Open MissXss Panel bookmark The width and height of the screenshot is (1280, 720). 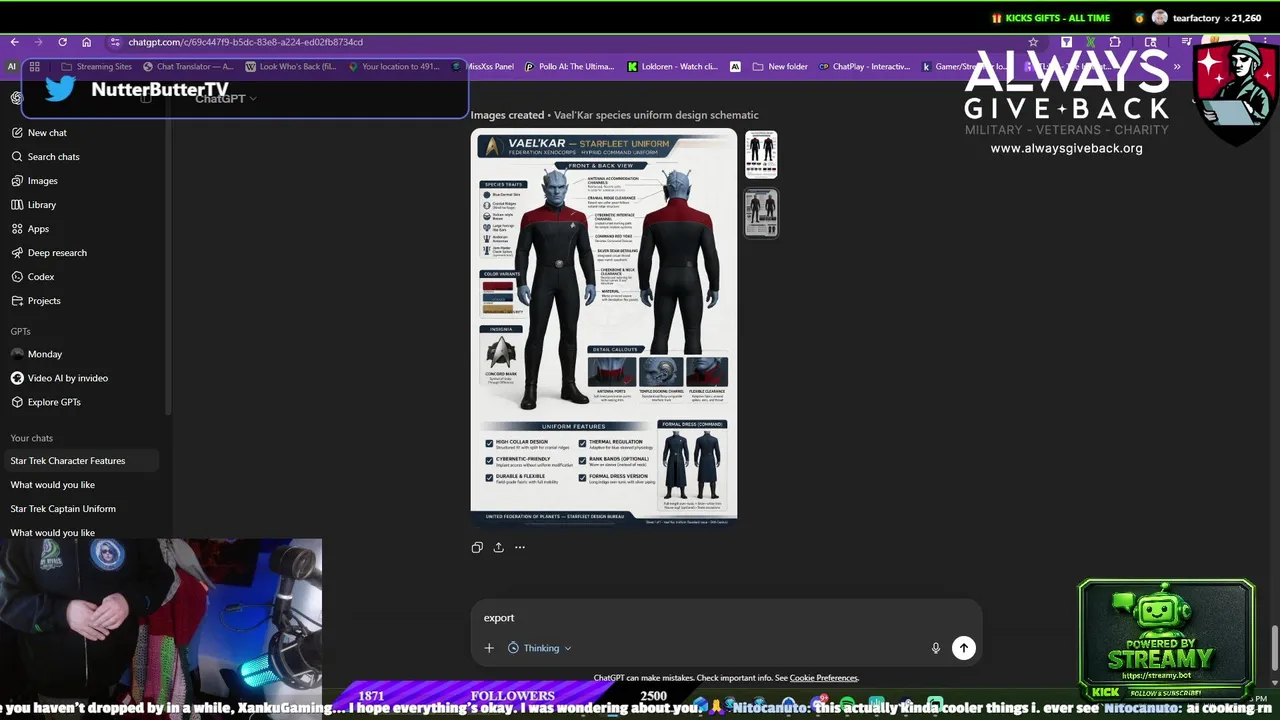click(483, 66)
